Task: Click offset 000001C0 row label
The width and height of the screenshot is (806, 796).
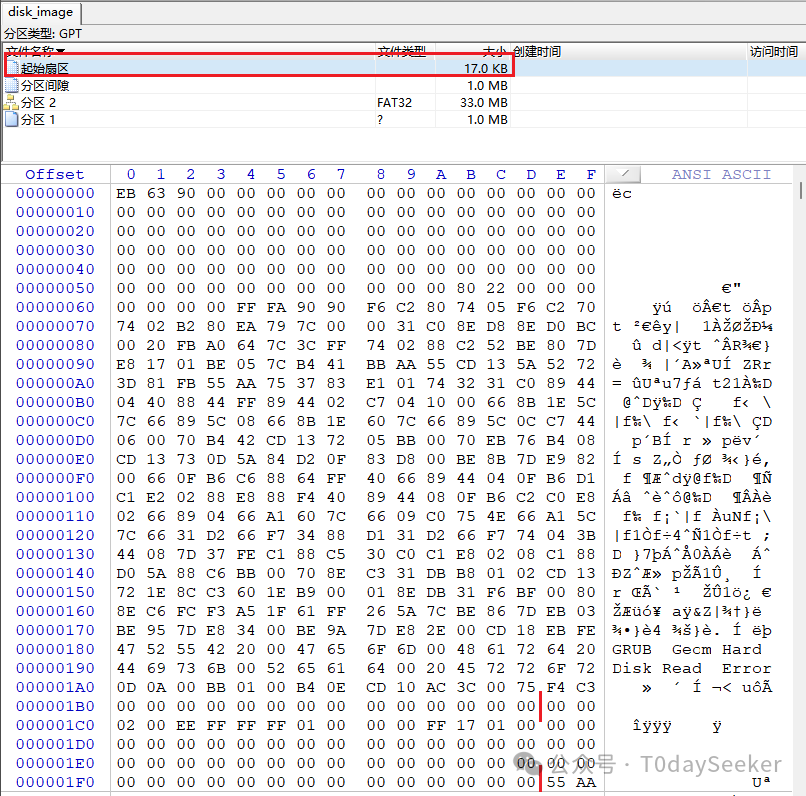Action: (x=55, y=726)
